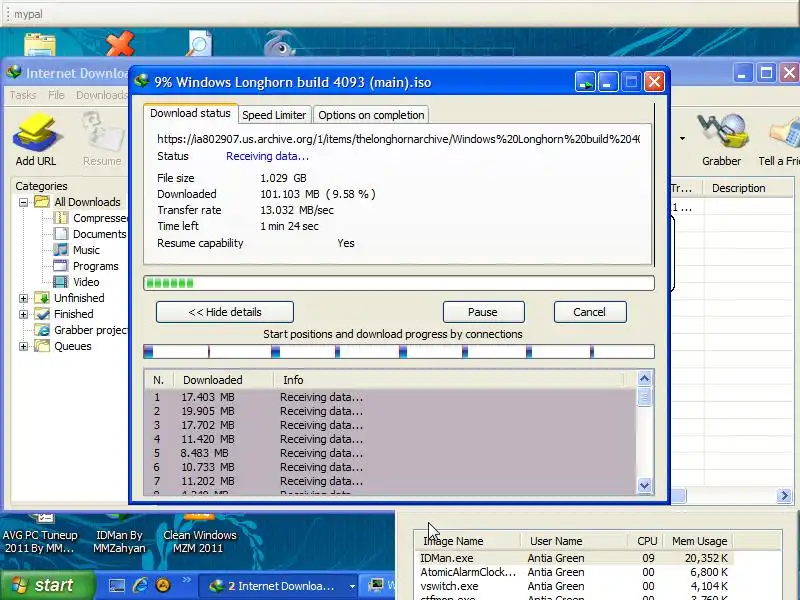Select the Music category
This screenshot has width=800, height=600.
click(x=86, y=250)
